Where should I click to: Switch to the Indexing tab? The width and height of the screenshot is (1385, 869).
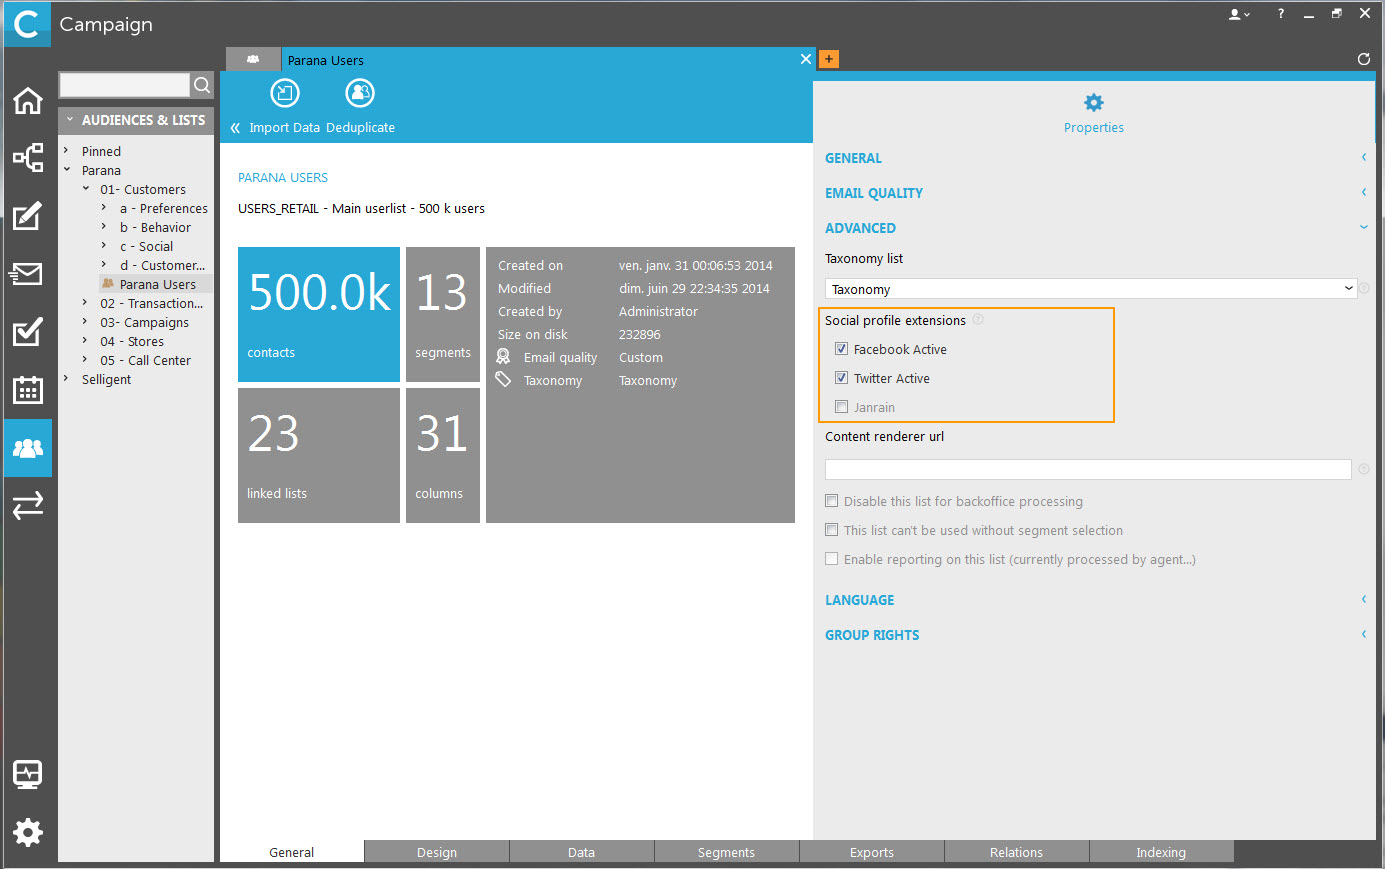pos(1160,852)
